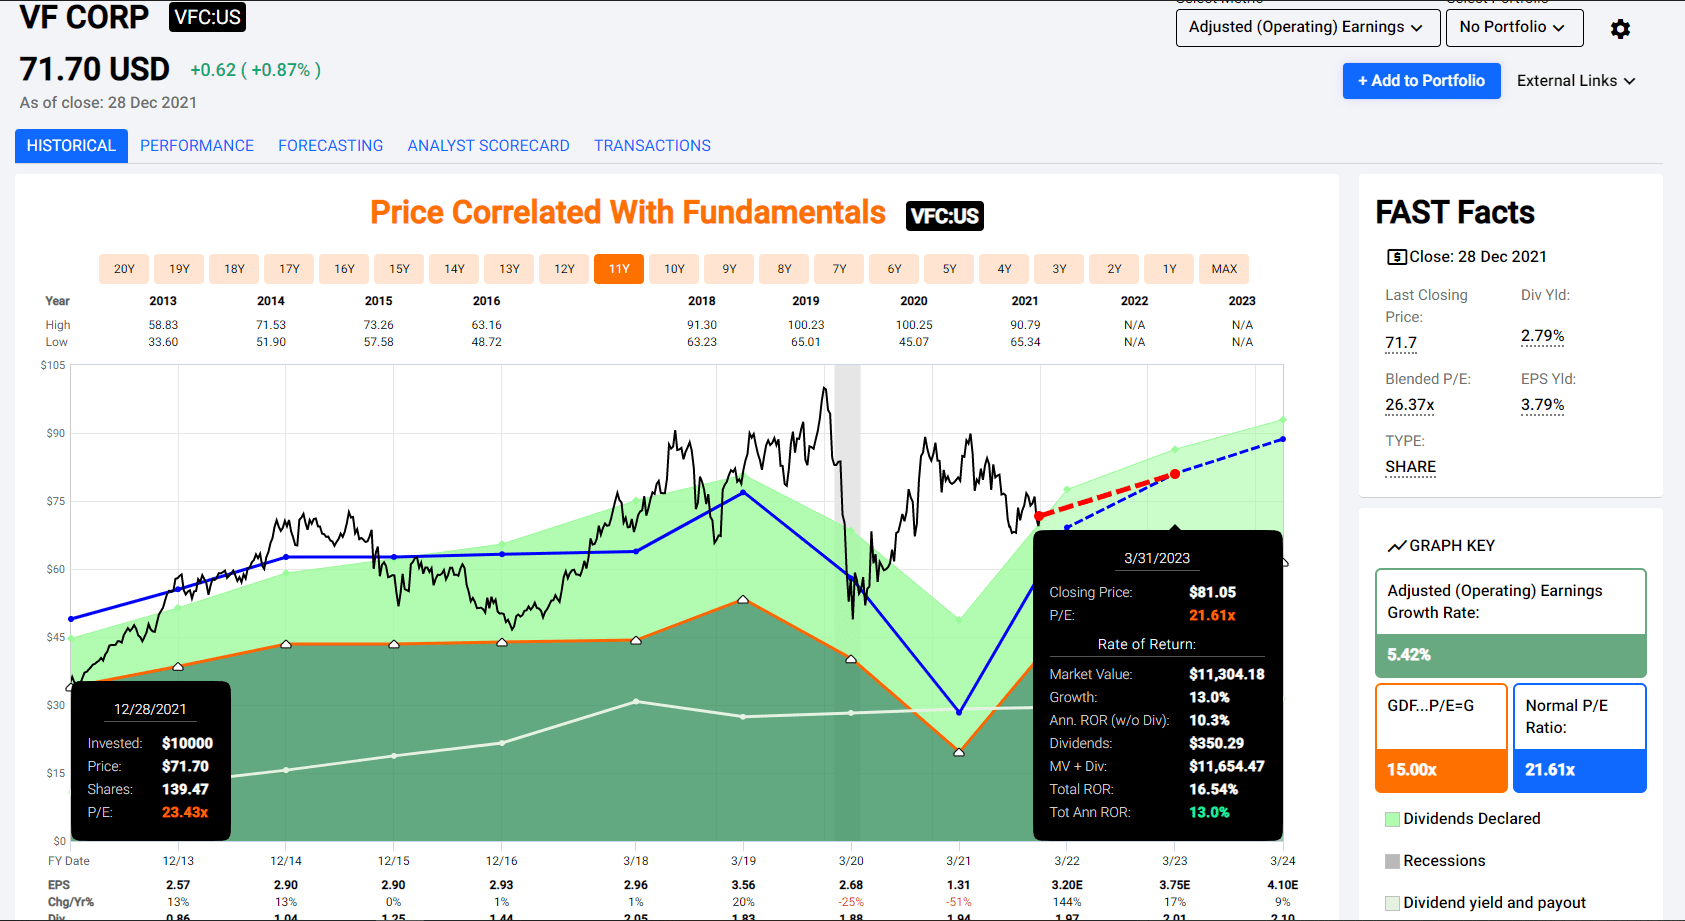Open the settings gear icon
Image resolution: width=1685 pixels, height=921 pixels.
pos(1620,29)
